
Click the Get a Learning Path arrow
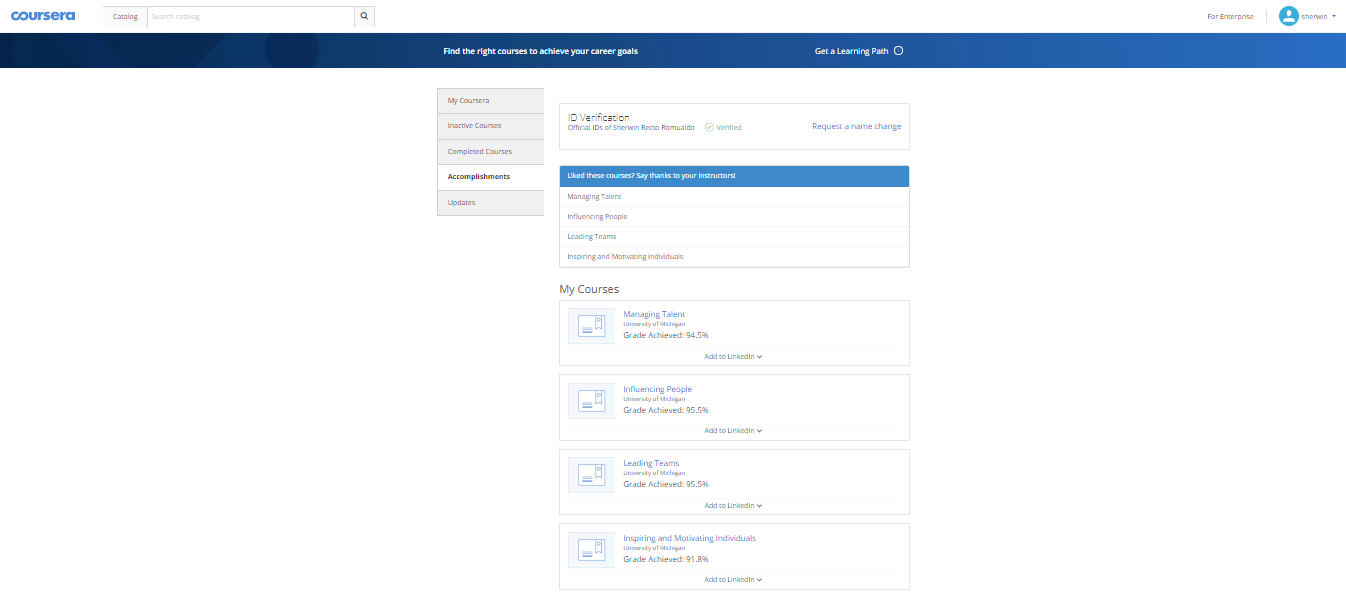pyautogui.click(x=898, y=51)
